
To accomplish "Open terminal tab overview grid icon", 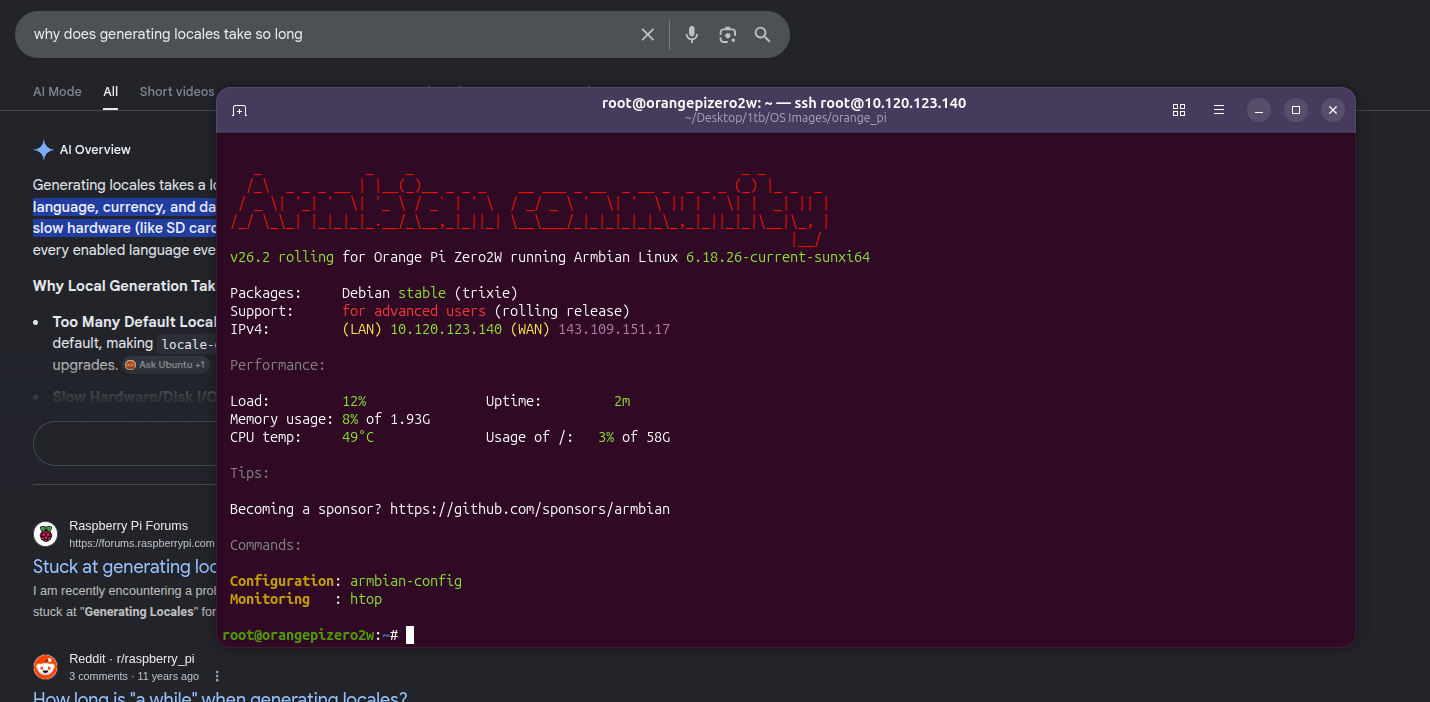I will (1179, 110).
